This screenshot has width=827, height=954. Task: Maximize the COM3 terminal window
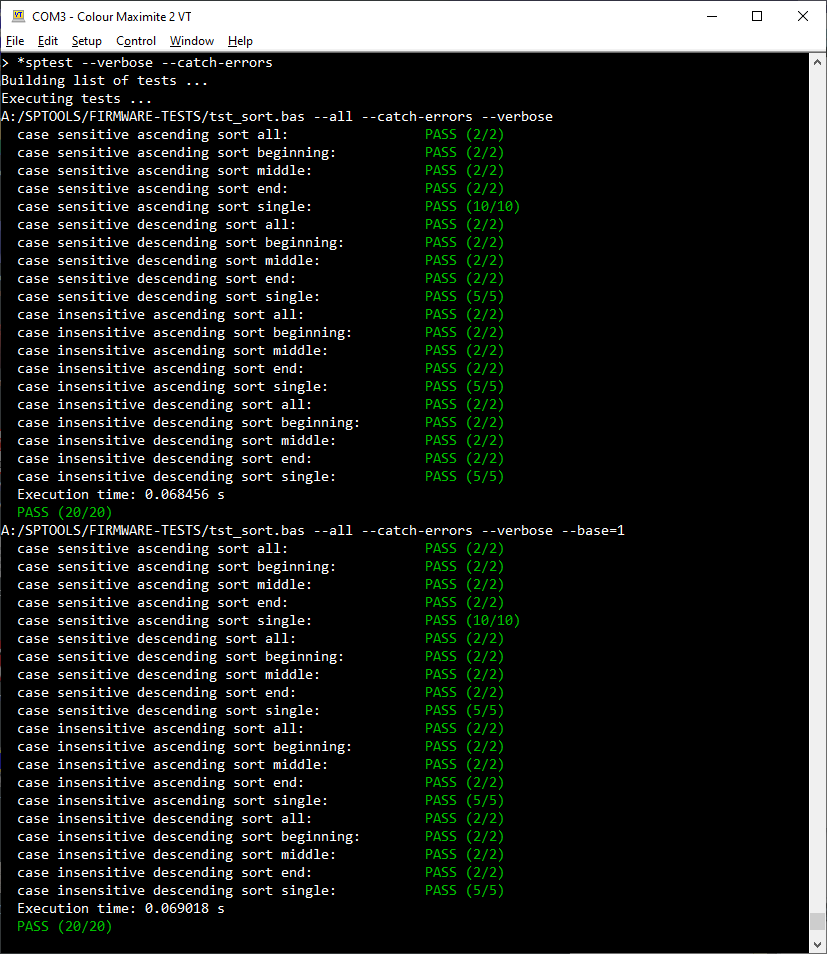pos(757,16)
